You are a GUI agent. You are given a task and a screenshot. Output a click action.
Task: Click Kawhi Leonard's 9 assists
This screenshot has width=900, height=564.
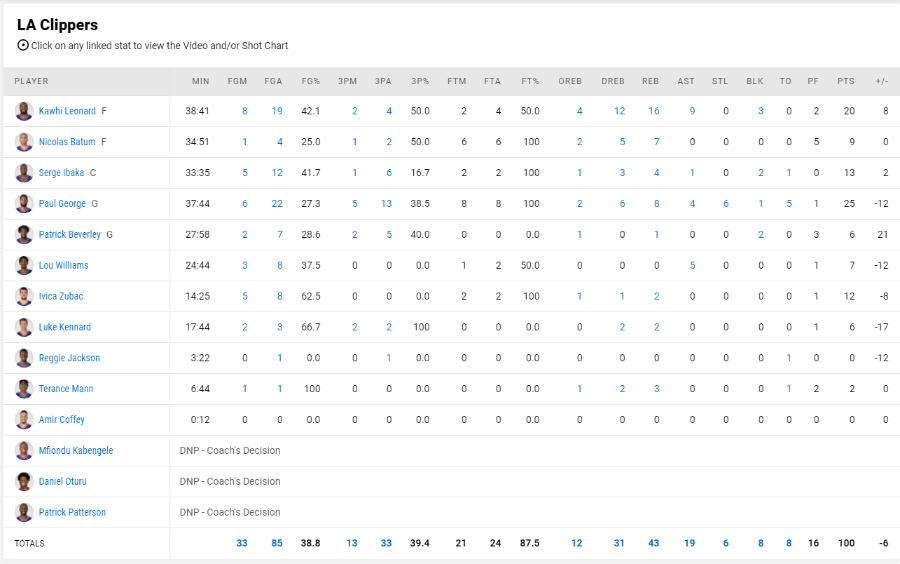coord(692,111)
